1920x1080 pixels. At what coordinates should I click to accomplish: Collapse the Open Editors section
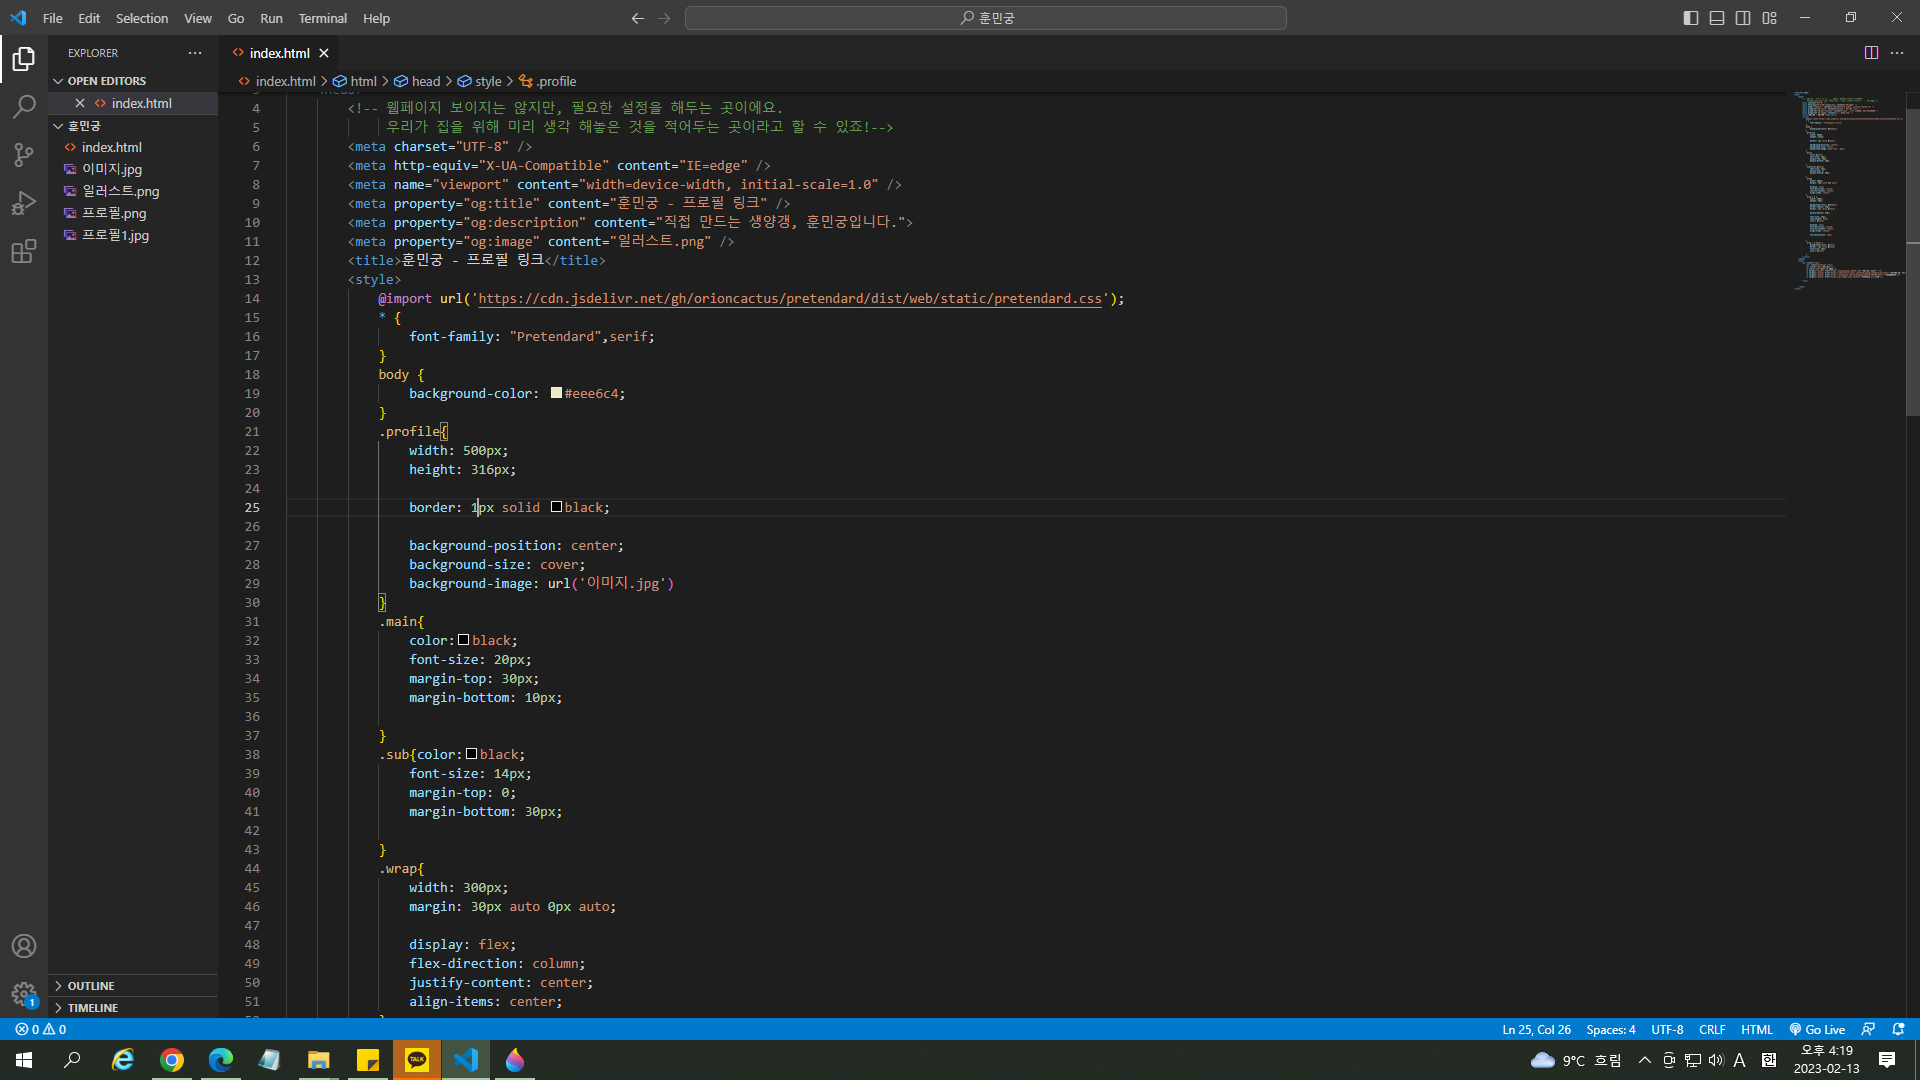pyautogui.click(x=133, y=81)
